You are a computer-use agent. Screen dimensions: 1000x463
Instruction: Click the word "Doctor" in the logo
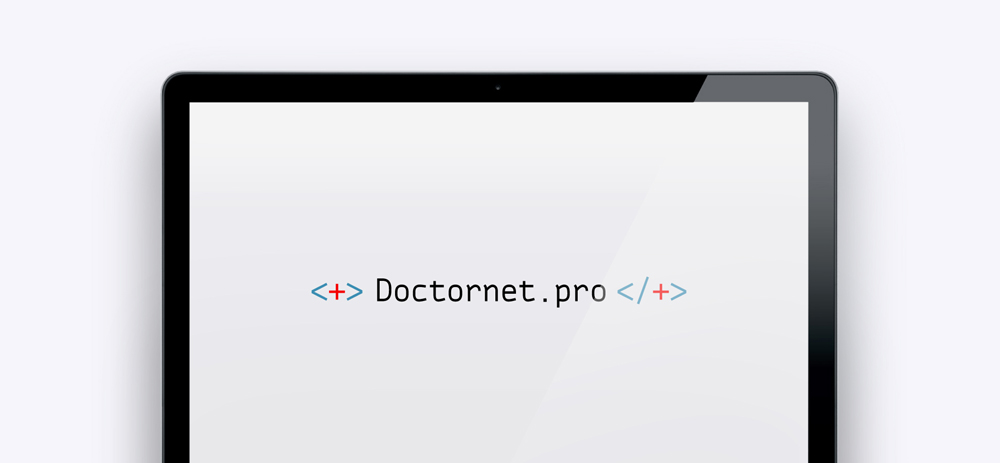pyautogui.click(x=429, y=290)
